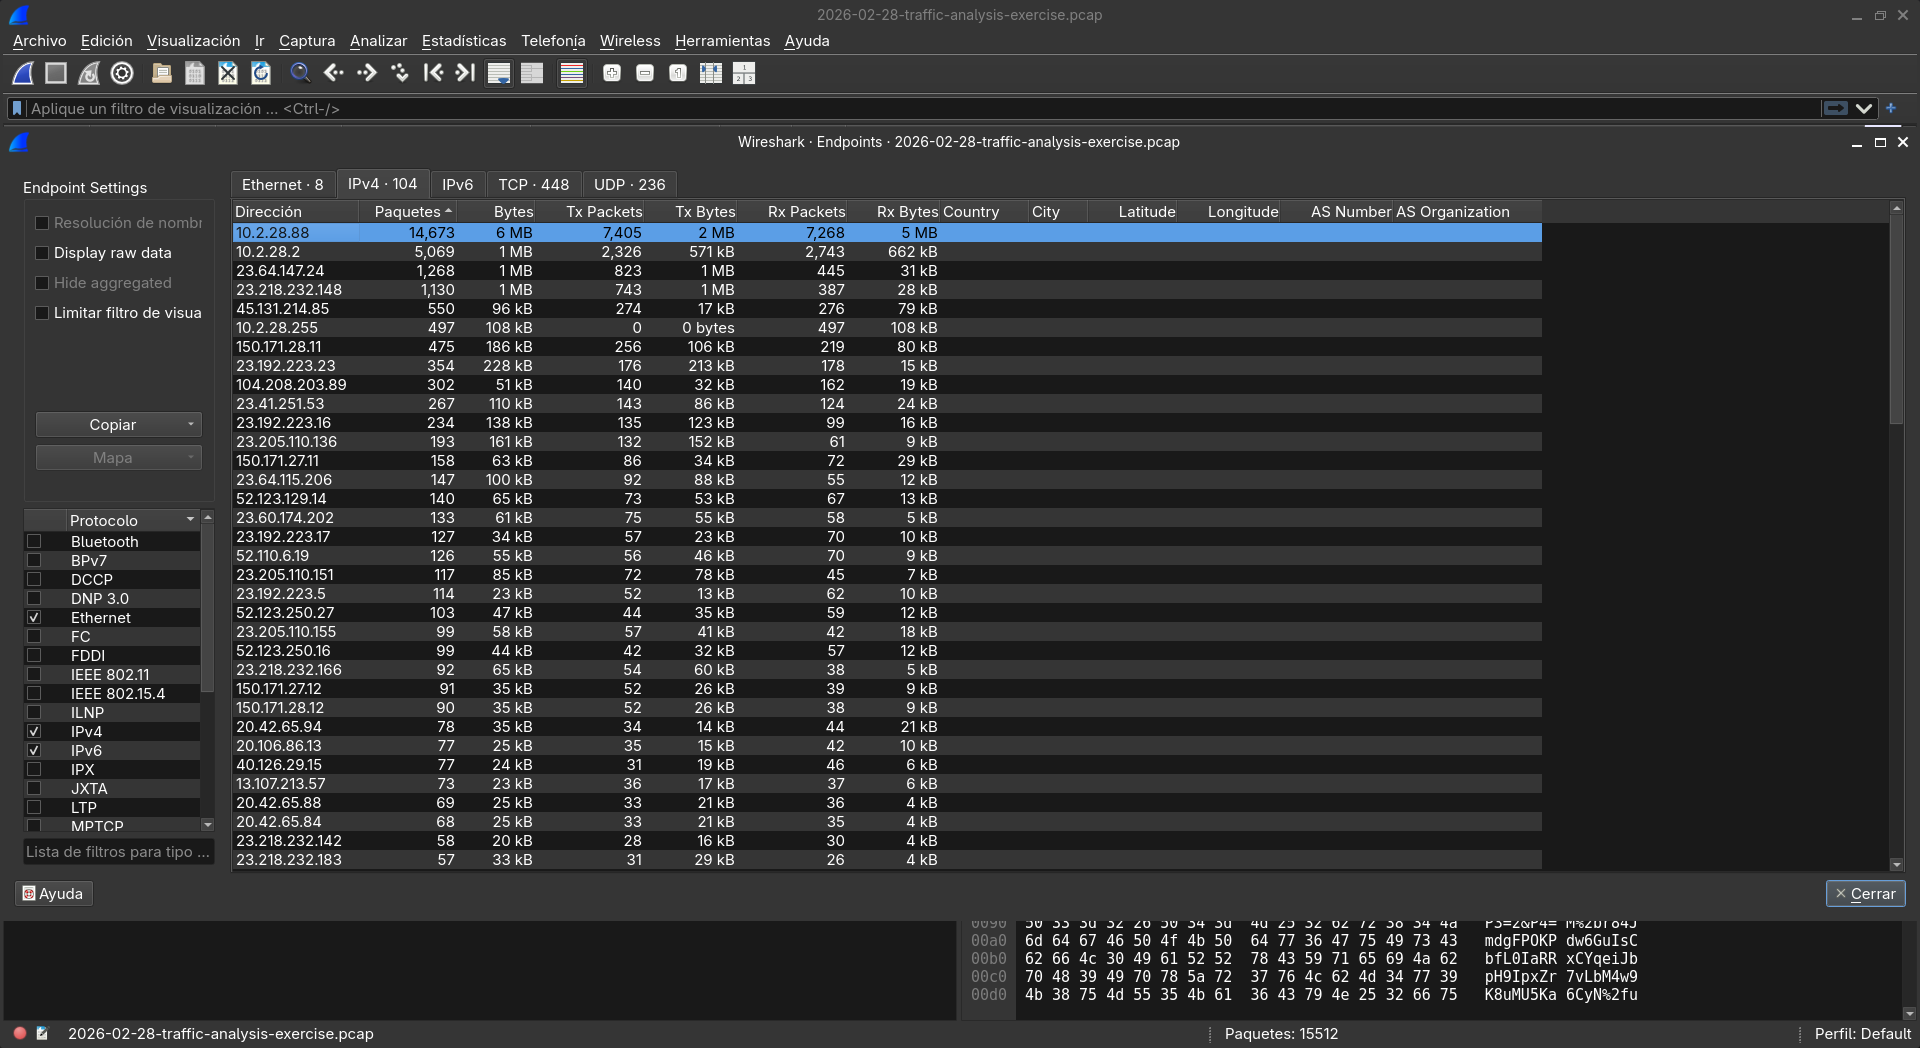Viewport: 1920px width, 1048px height.
Task: Open capture options gear icon
Action: point(122,73)
